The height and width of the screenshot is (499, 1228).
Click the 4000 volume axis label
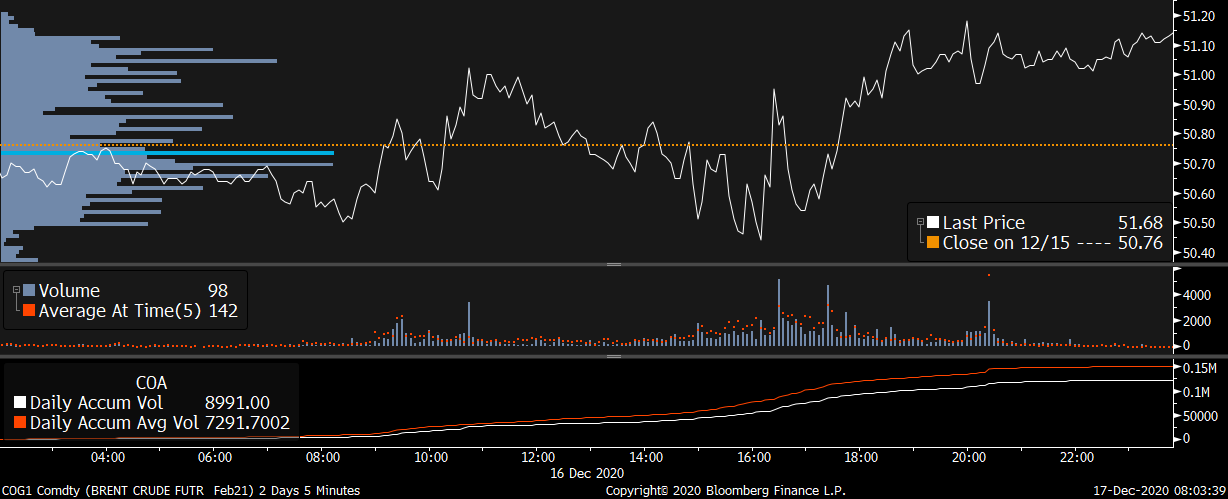pyautogui.click(x=1198, y=296)
